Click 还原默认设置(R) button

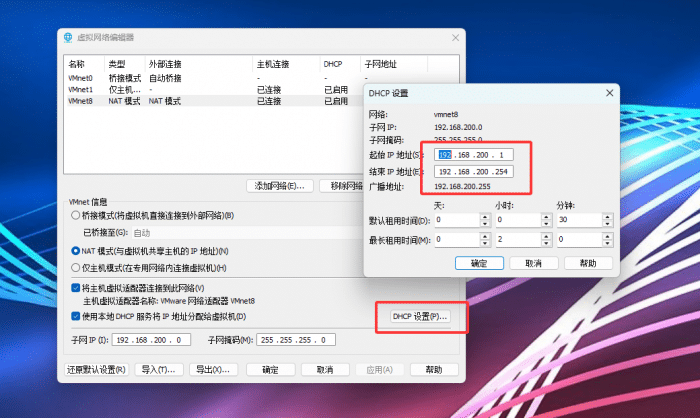click(95, 369)
